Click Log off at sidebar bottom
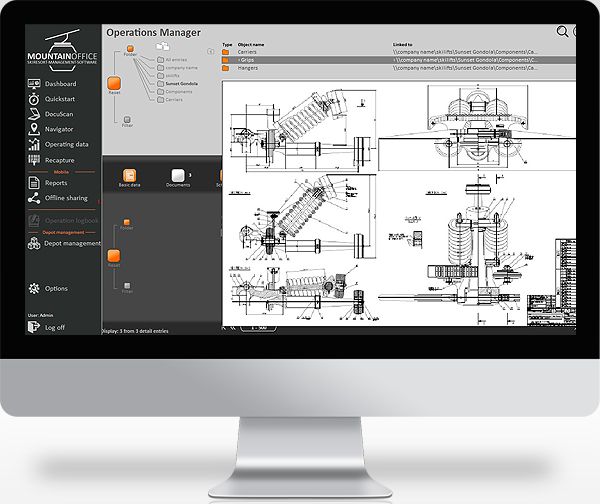 (x=54, y=327)
